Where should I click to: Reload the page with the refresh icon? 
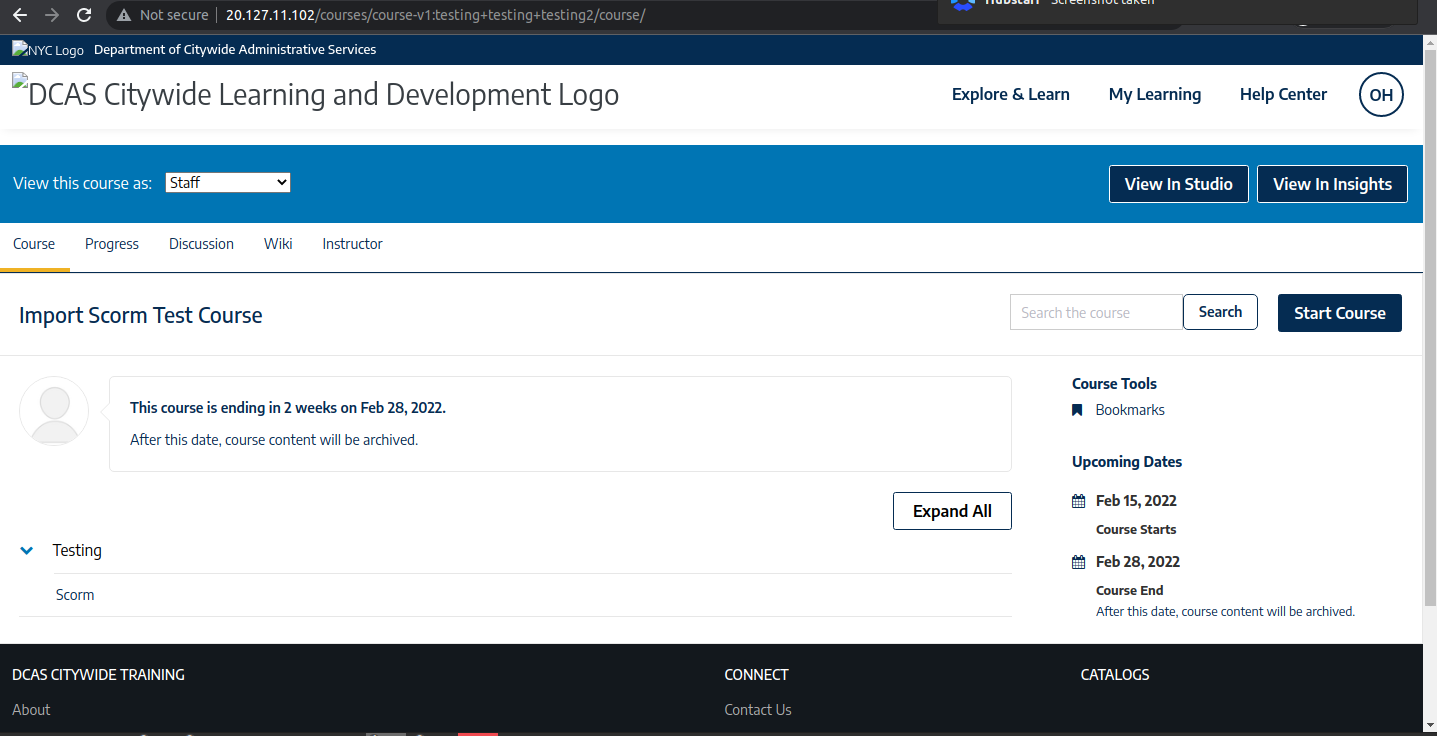tap(84, 15)
